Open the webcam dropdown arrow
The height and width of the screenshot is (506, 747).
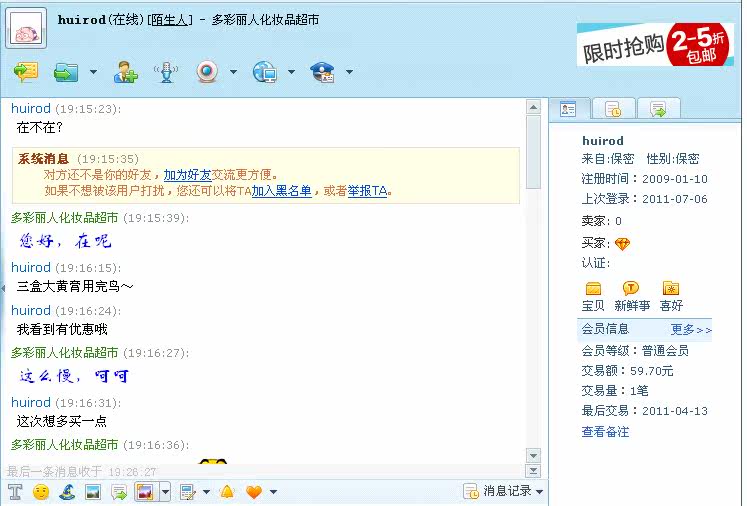pyautogui.click(x=233, y=72)
